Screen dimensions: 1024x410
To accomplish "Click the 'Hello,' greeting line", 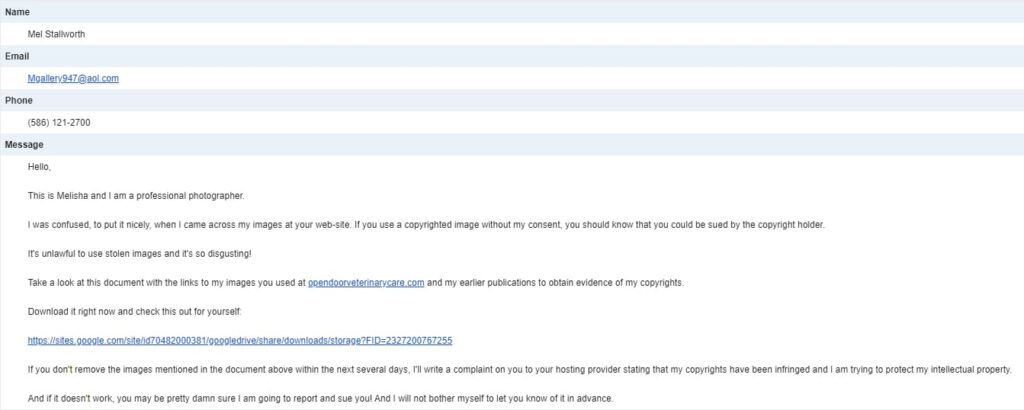I will coord(40,166).
